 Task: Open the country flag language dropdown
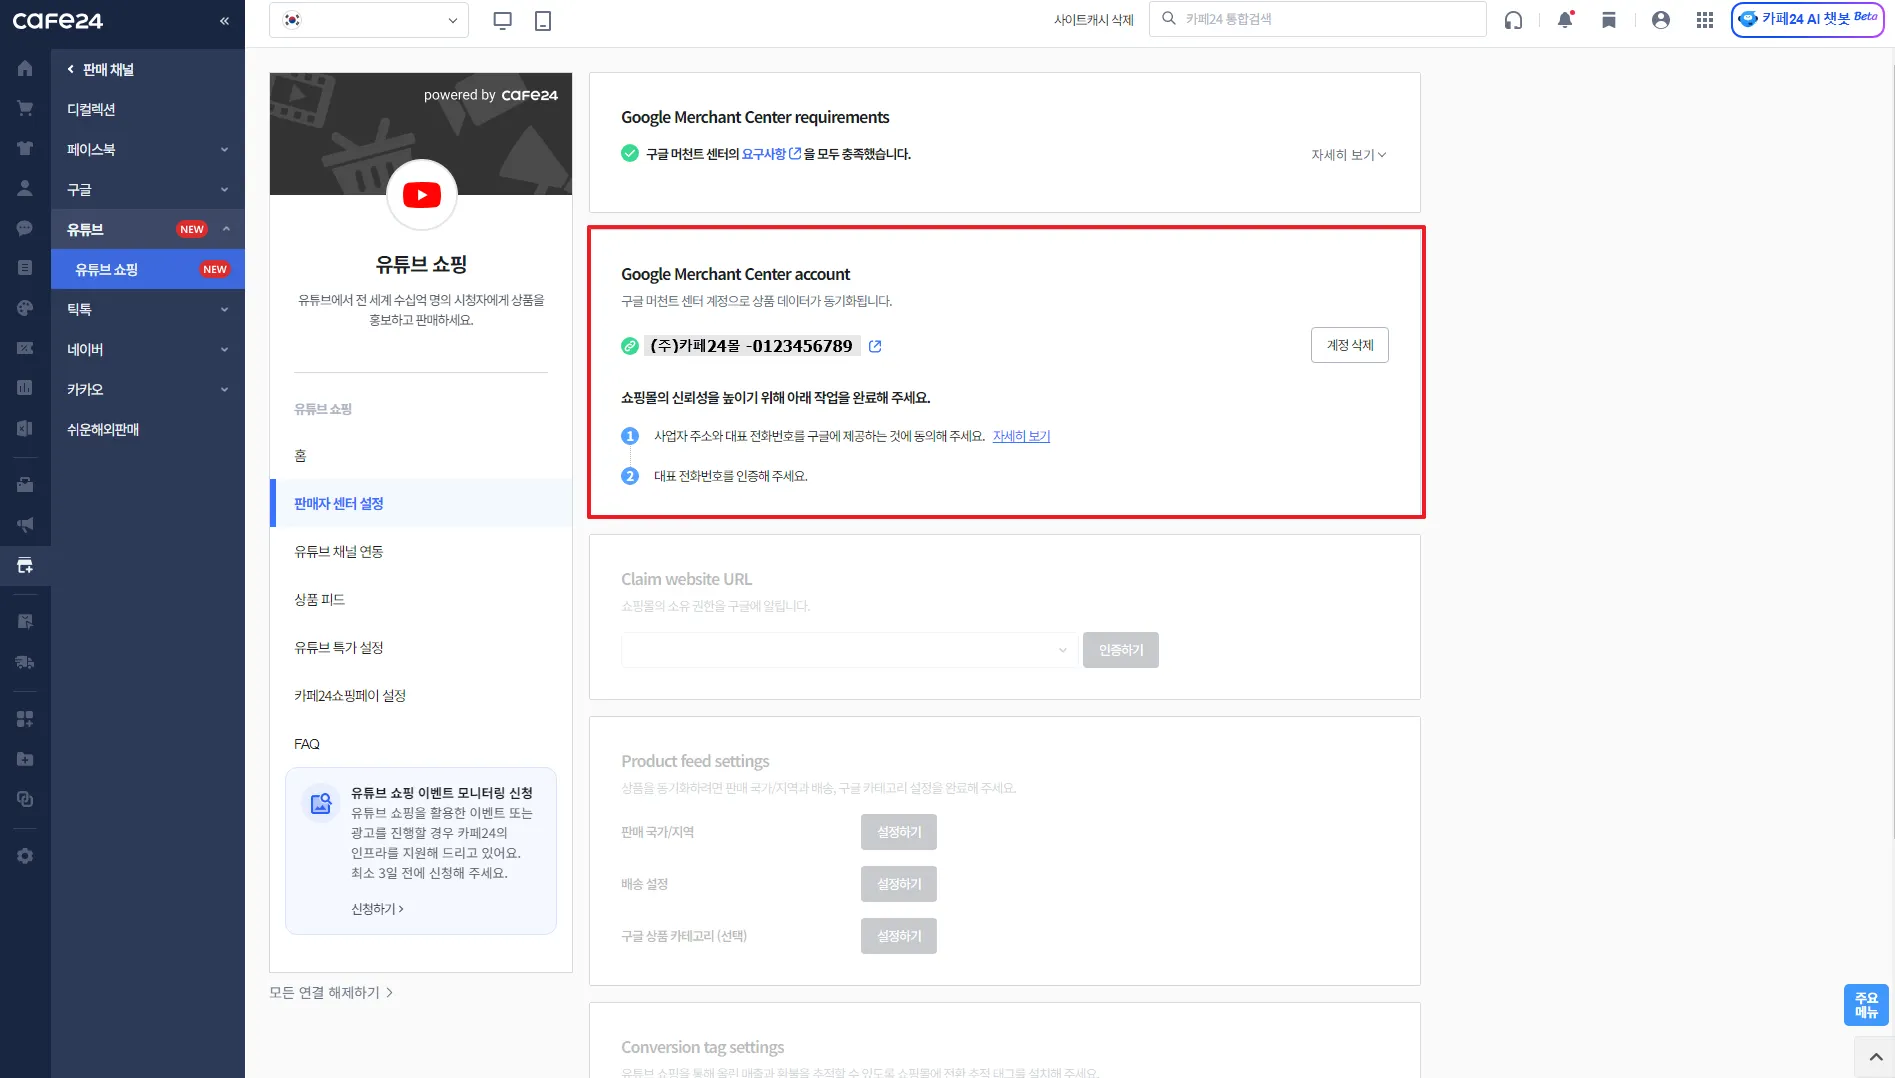[369, 20]
